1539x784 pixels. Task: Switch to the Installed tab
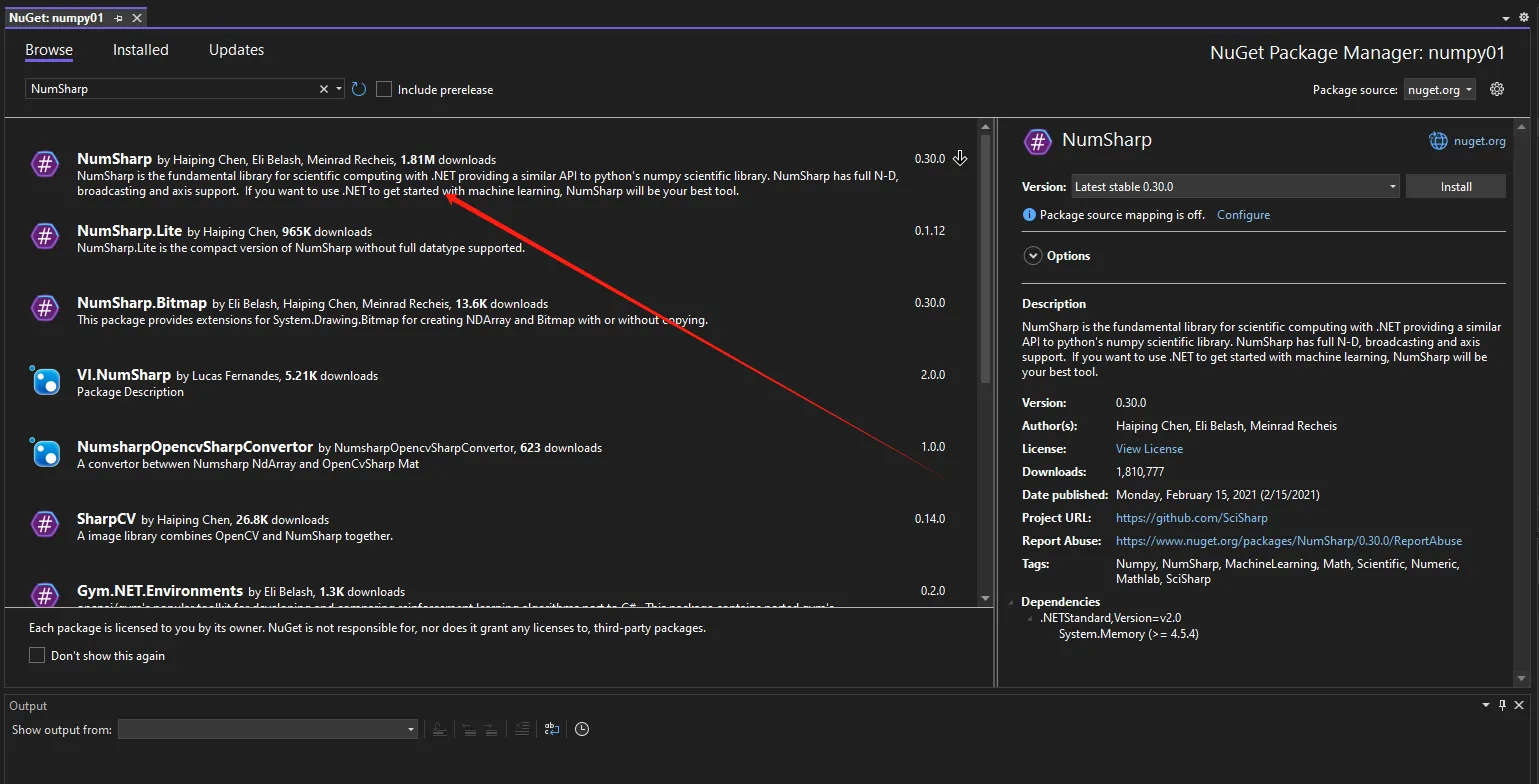(x=141, y=50)
